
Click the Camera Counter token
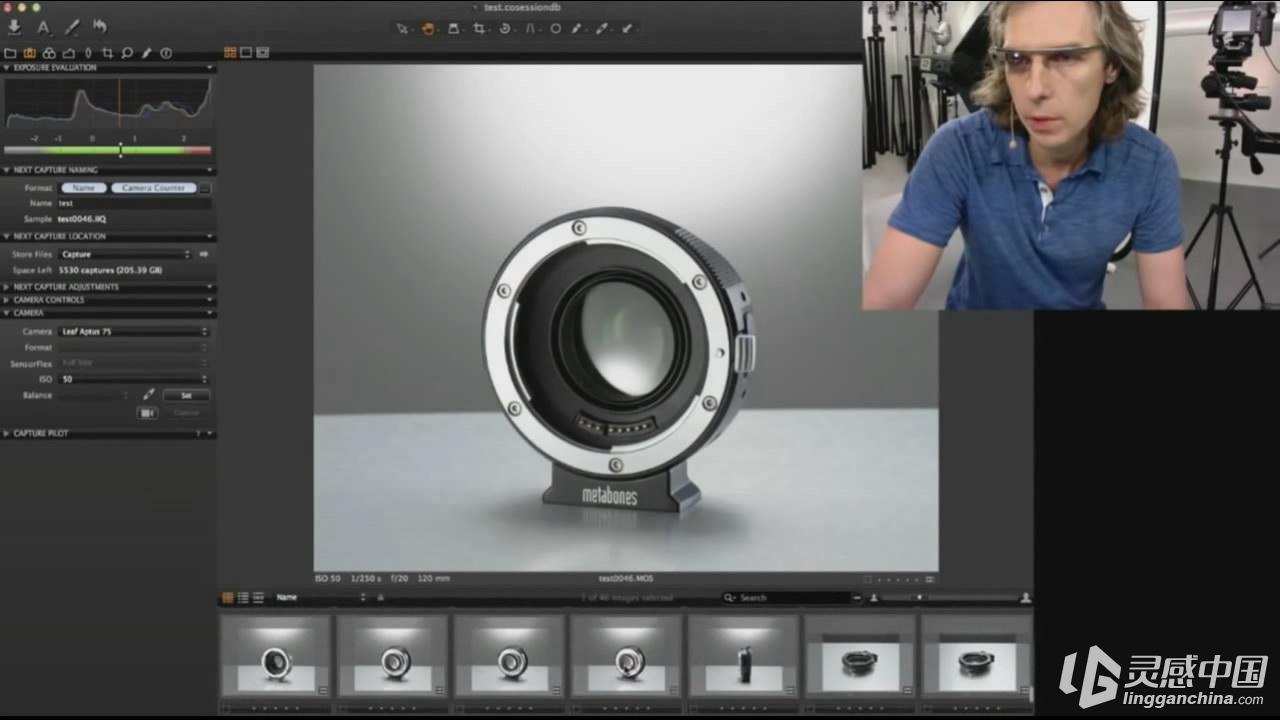(153, 188)
